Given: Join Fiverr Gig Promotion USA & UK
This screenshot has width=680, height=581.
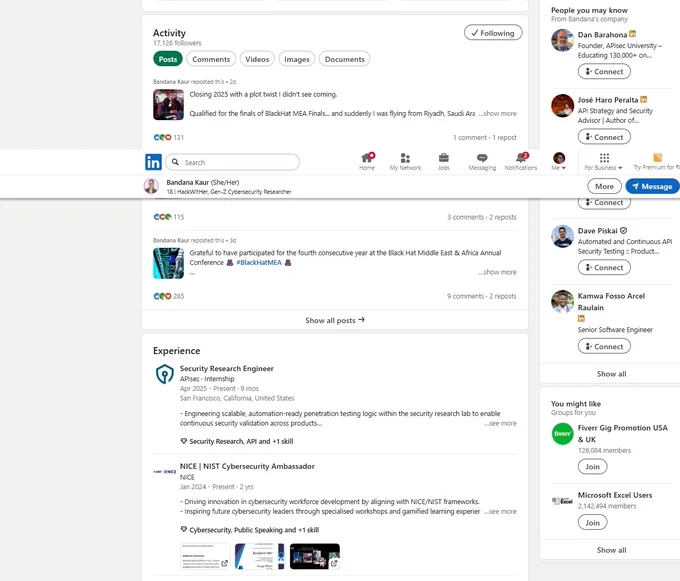Looking at the screenshot, I should [592, 467].
